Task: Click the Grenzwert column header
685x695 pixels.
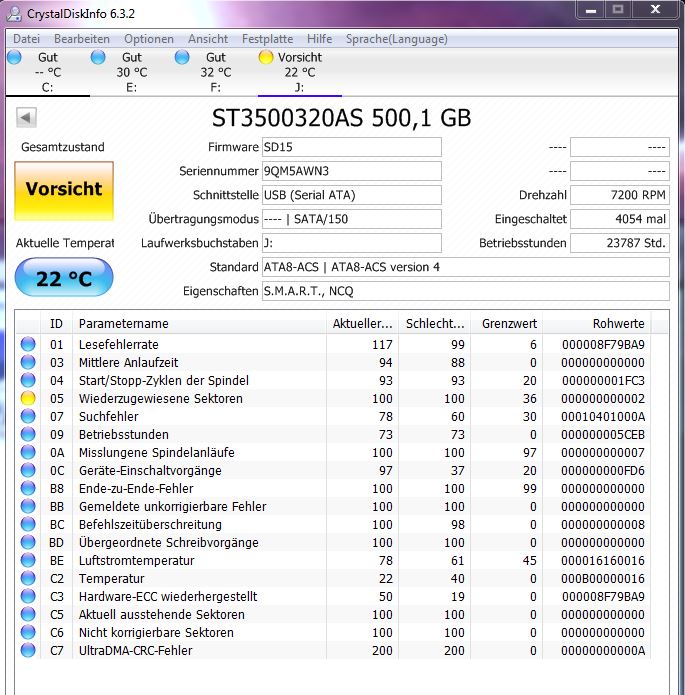Action: 507,324
